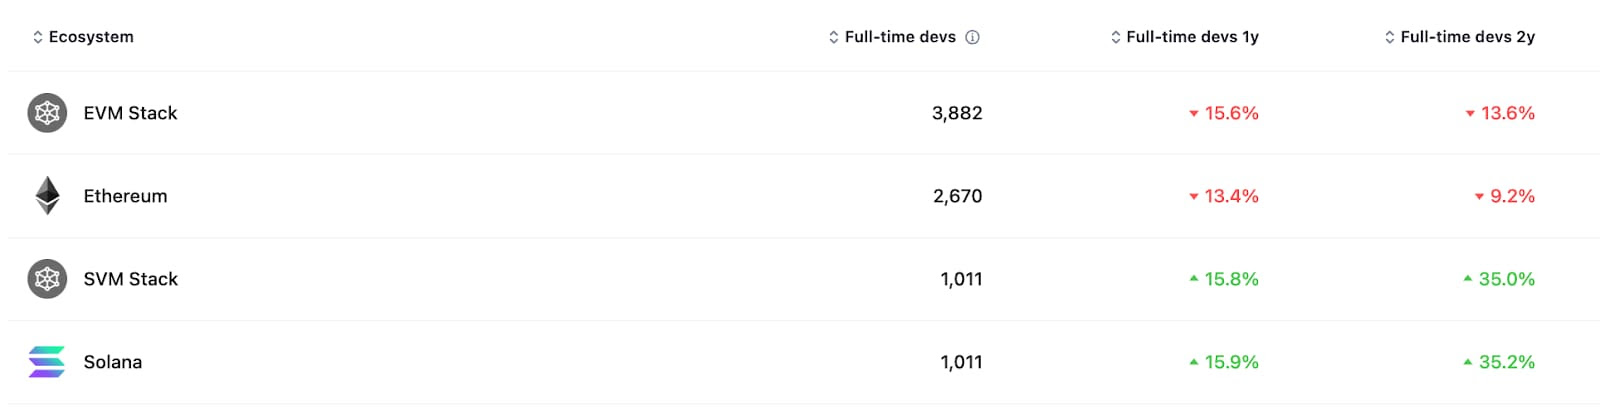Click the EVM Stack ecosystem icon
The width and height of the screenshot is (1600, 410).
[x=47, y=113]
